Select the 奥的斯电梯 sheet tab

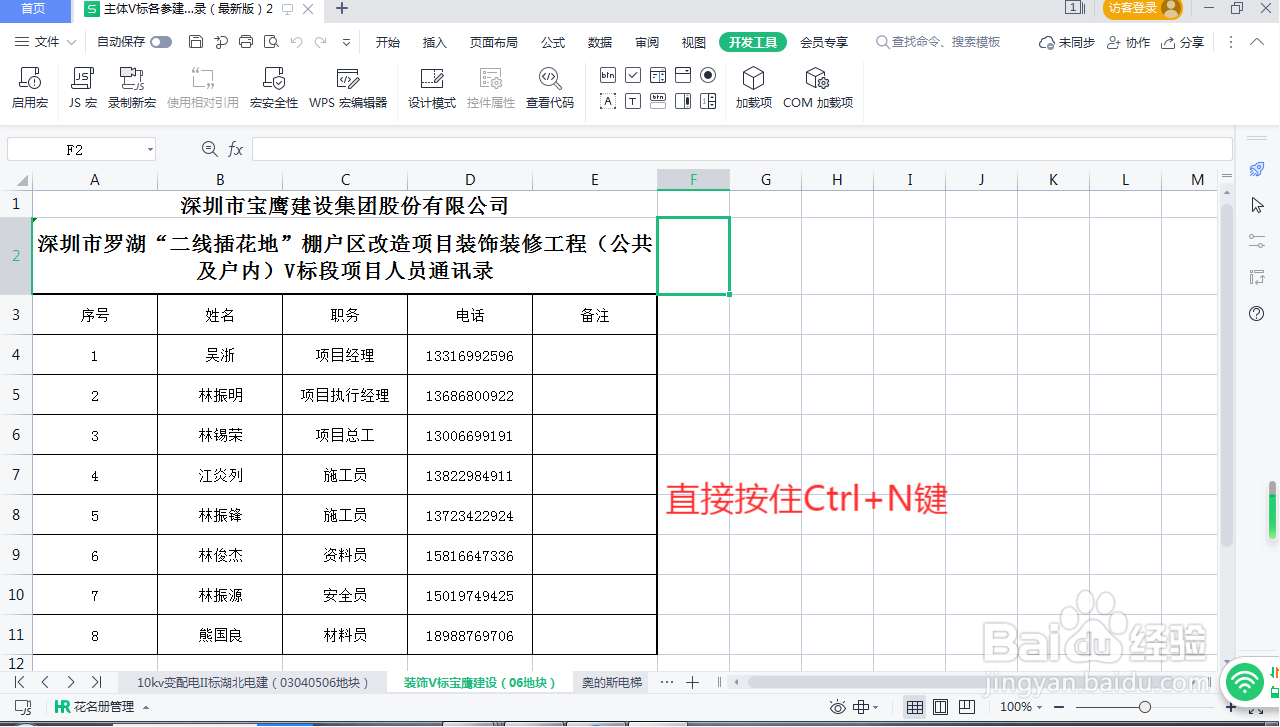pyautogui.click(x=609, y=682)
